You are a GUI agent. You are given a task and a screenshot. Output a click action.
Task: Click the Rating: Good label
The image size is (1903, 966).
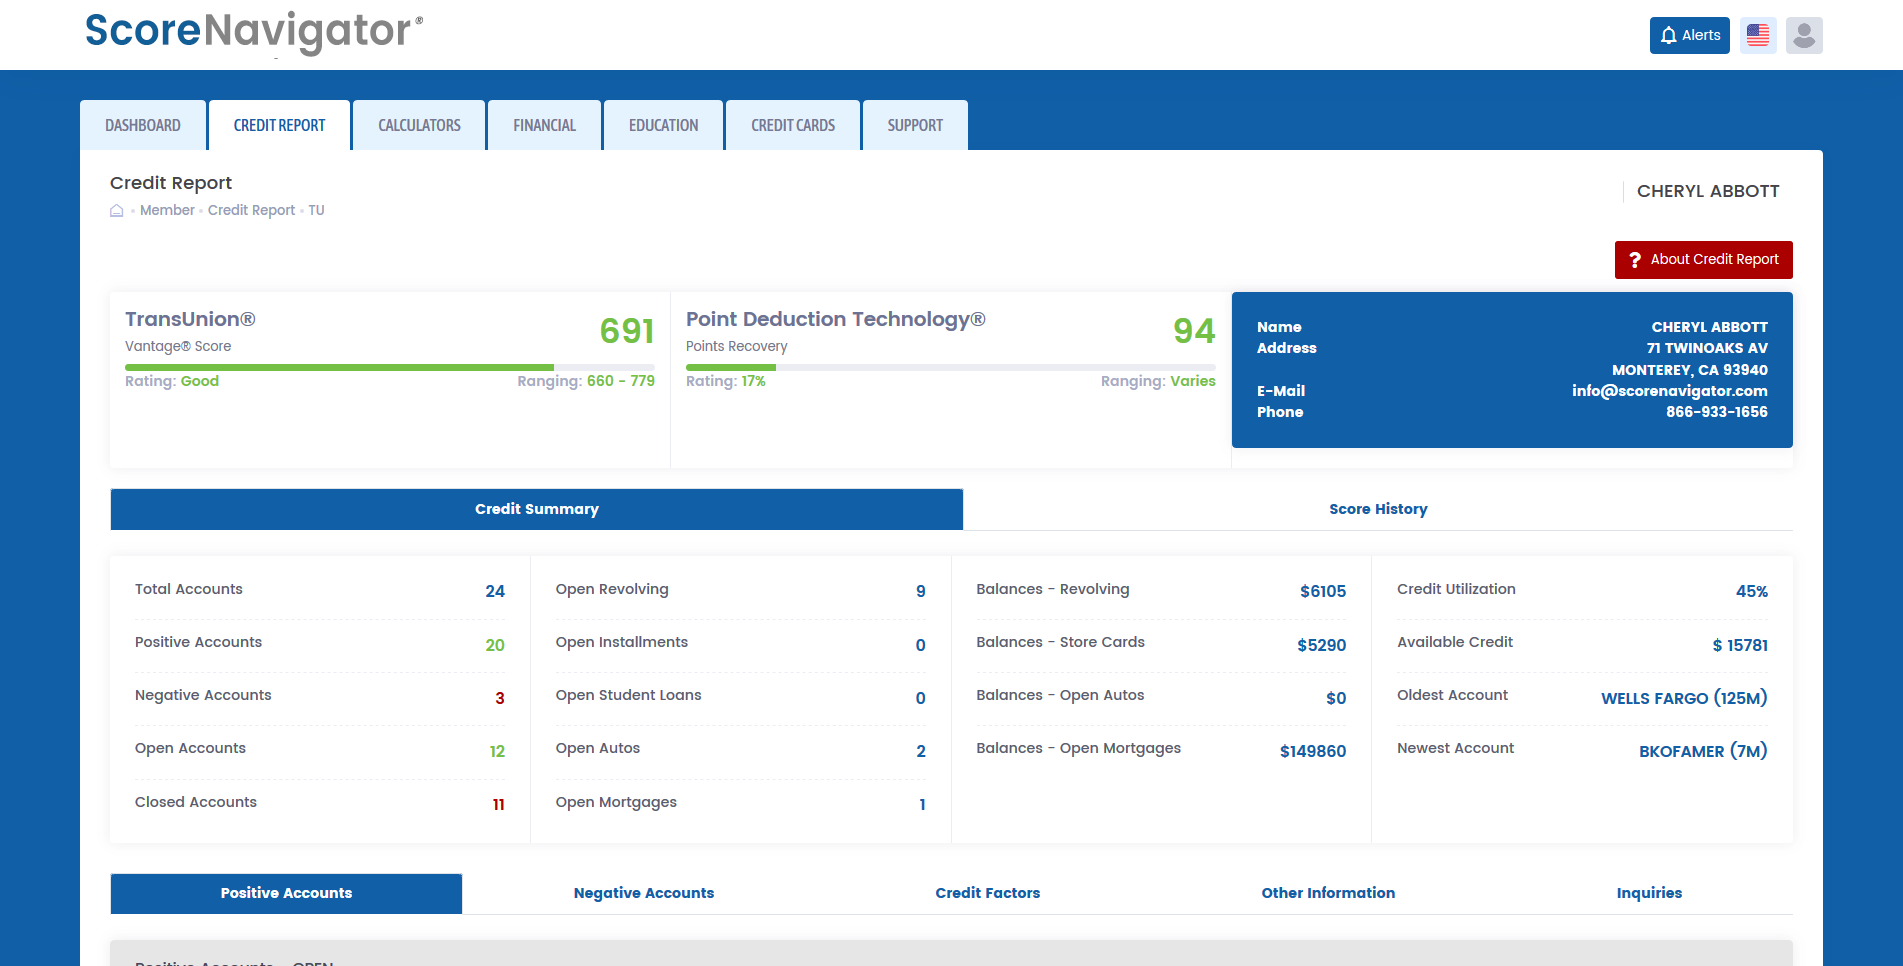(172, 381)
